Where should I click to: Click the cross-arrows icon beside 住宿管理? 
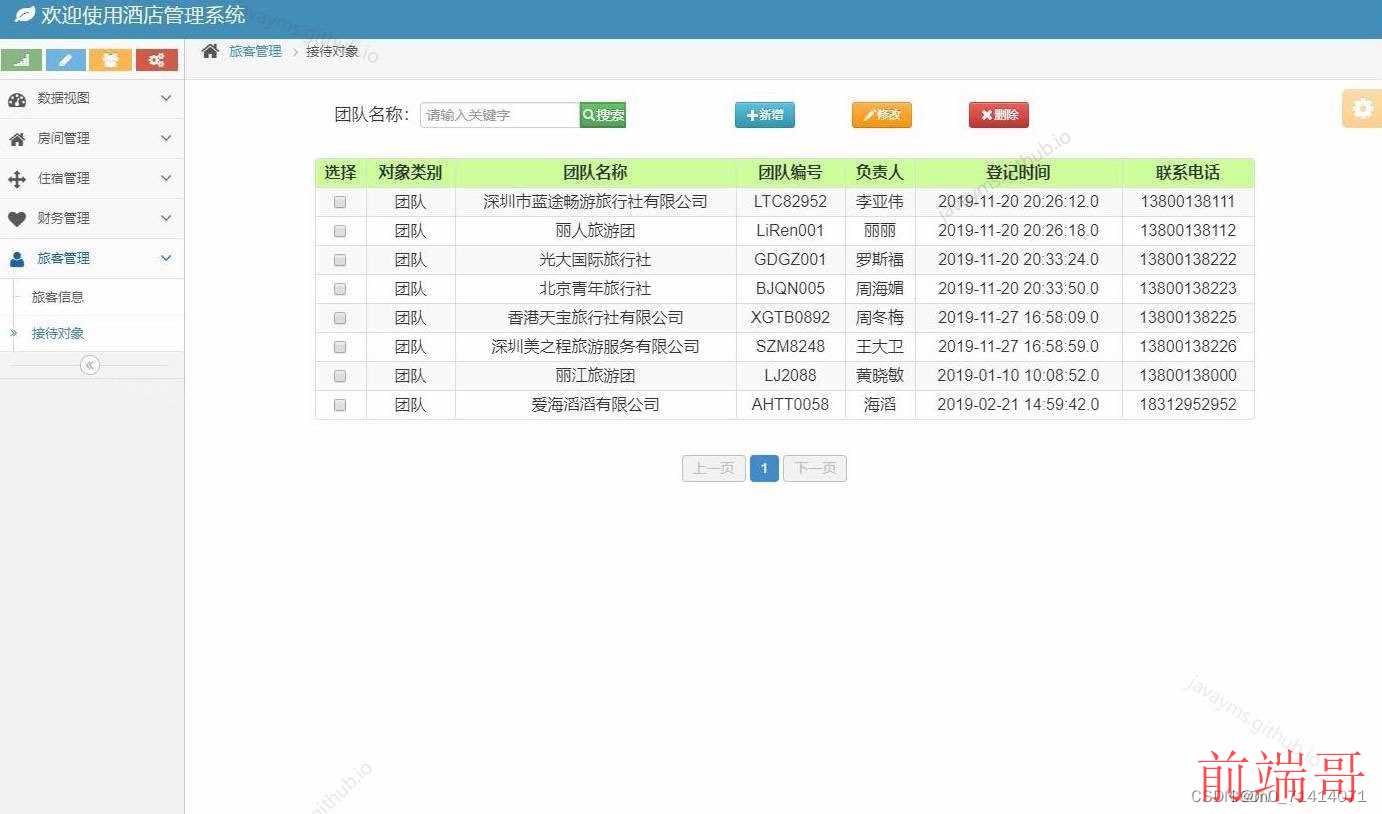(17, 179)
